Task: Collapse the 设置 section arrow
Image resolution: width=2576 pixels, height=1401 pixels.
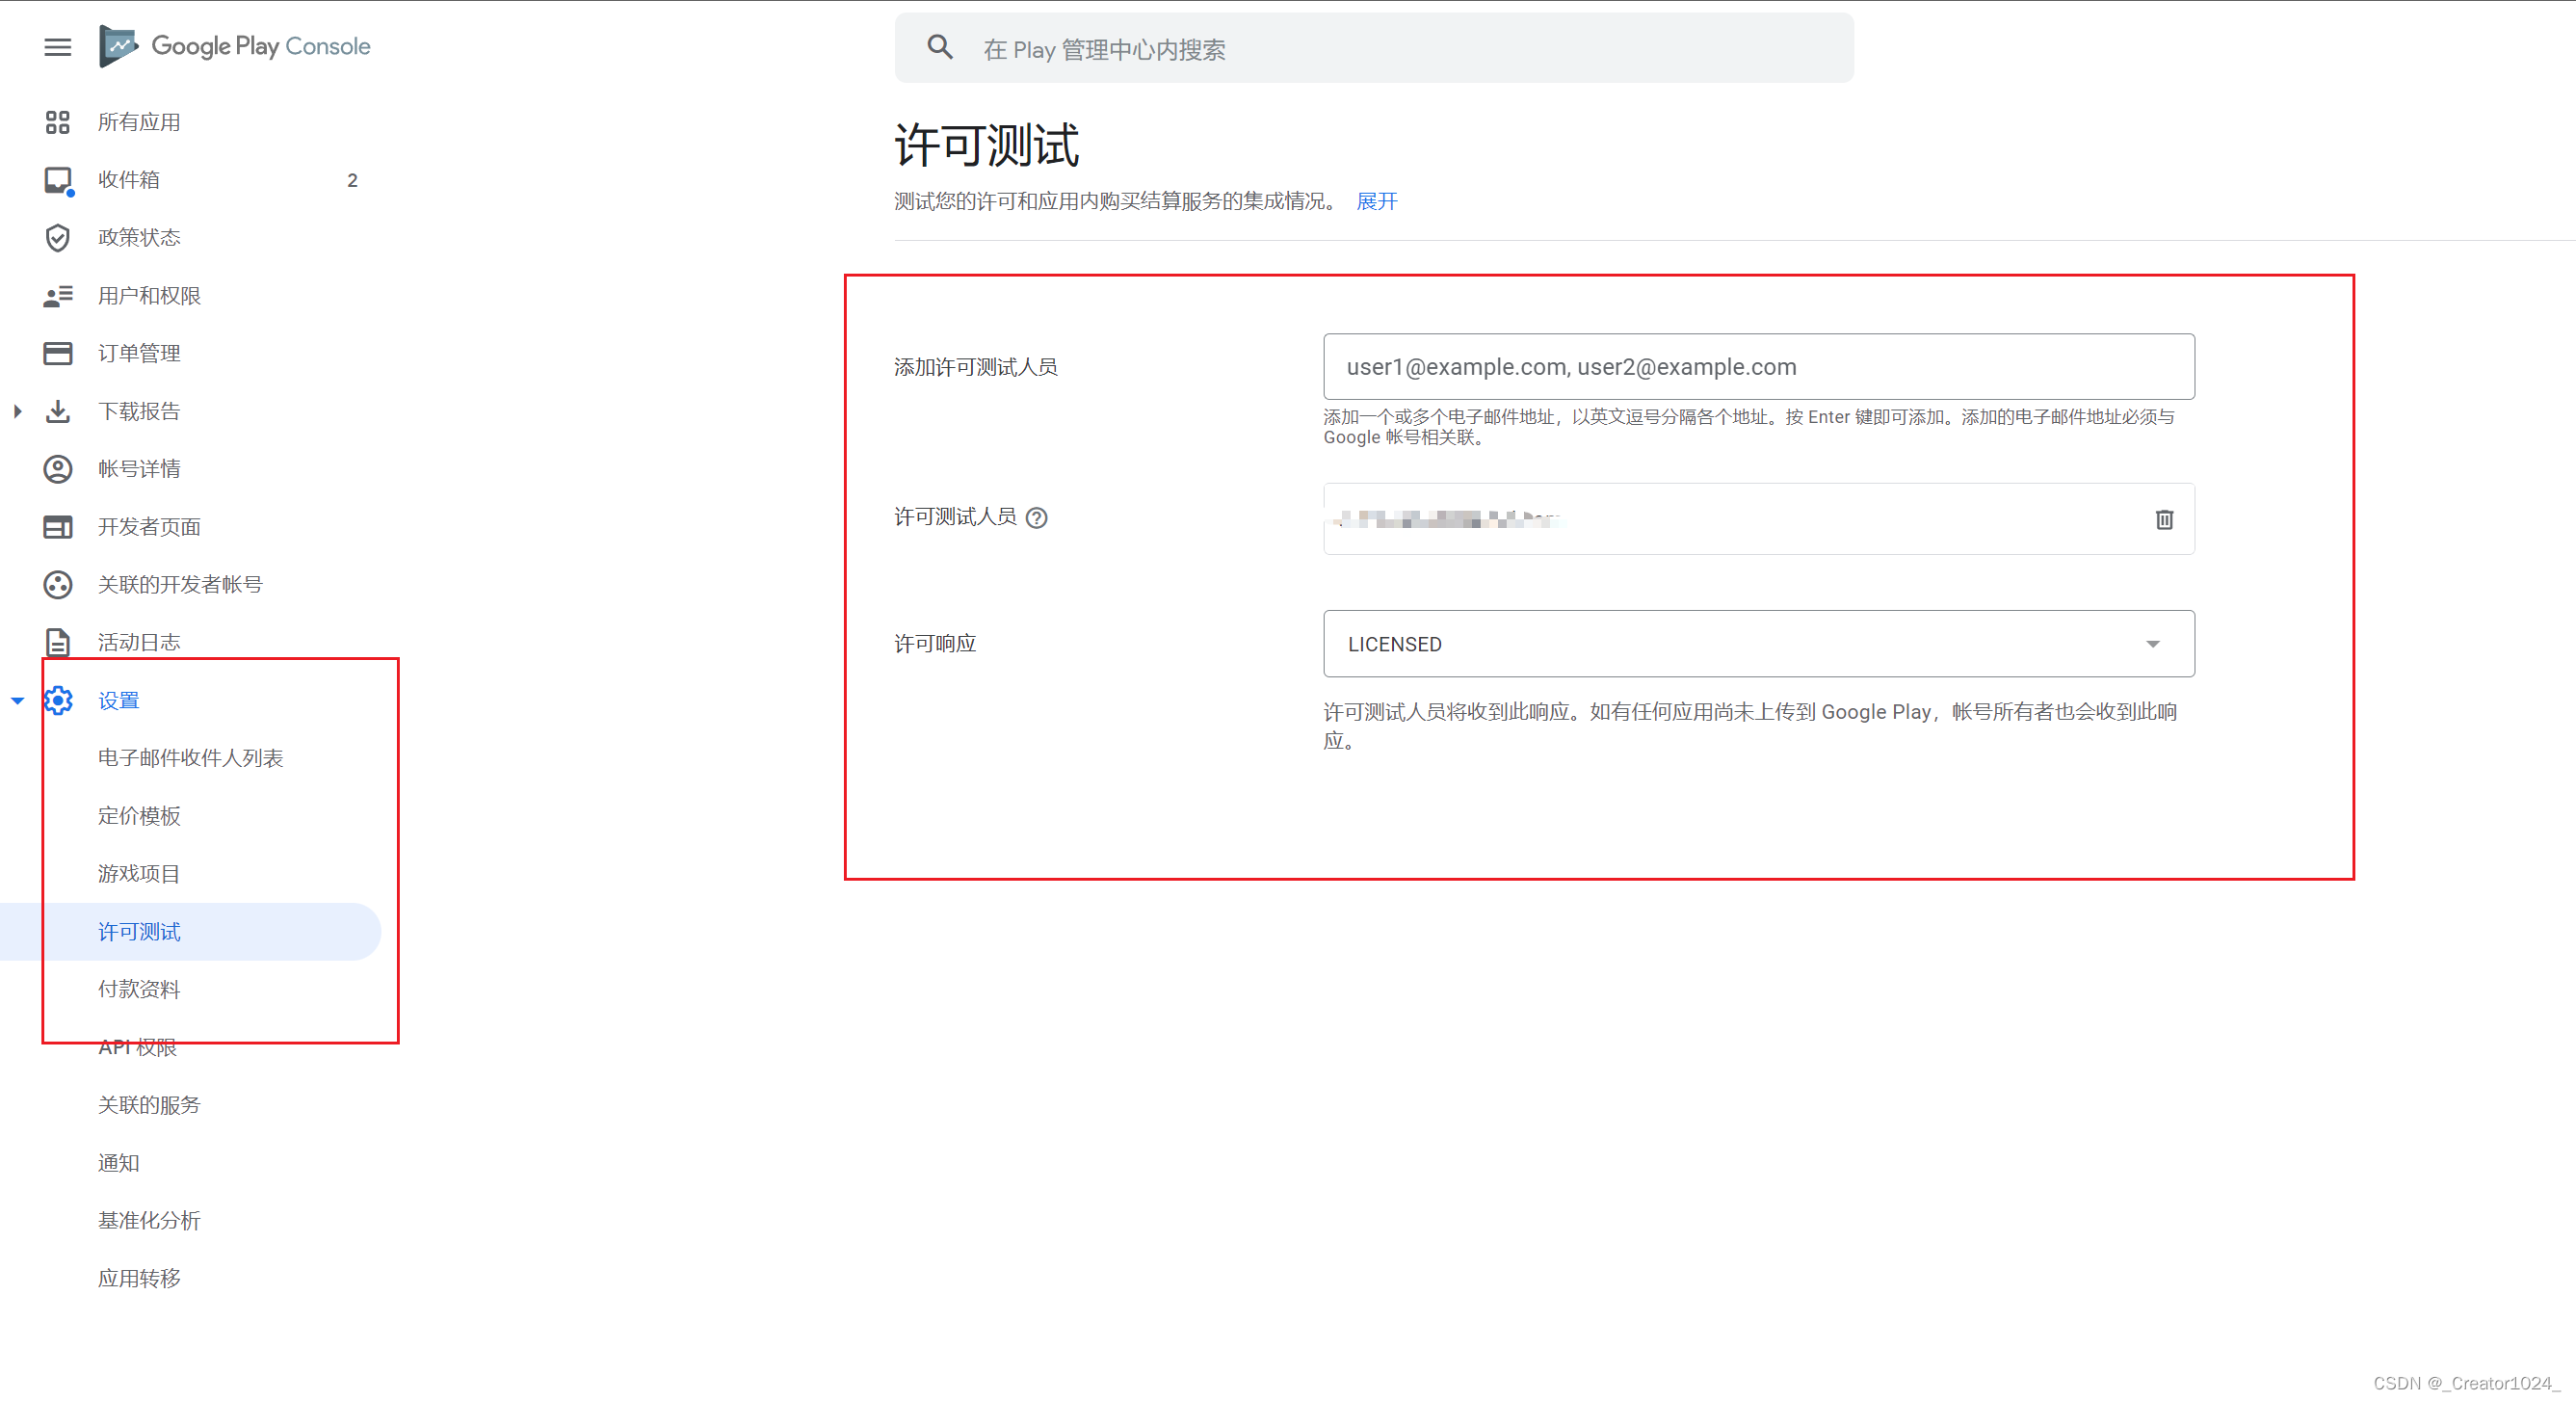Action: click(x=17, y=700)
